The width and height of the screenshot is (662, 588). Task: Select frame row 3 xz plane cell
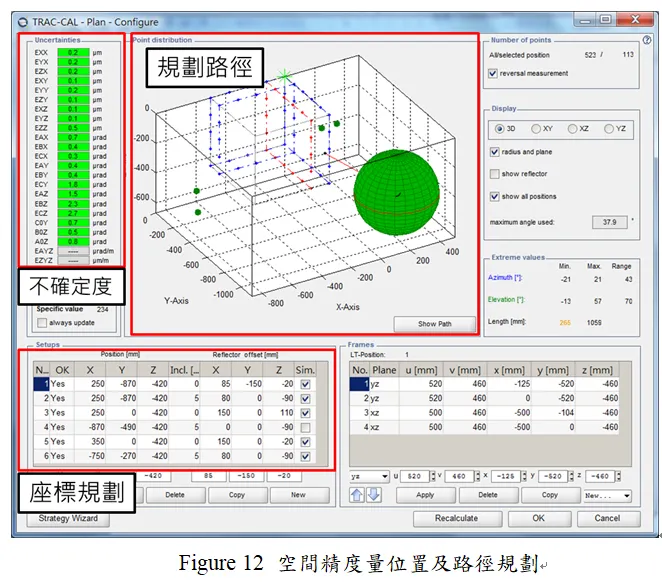385,413
